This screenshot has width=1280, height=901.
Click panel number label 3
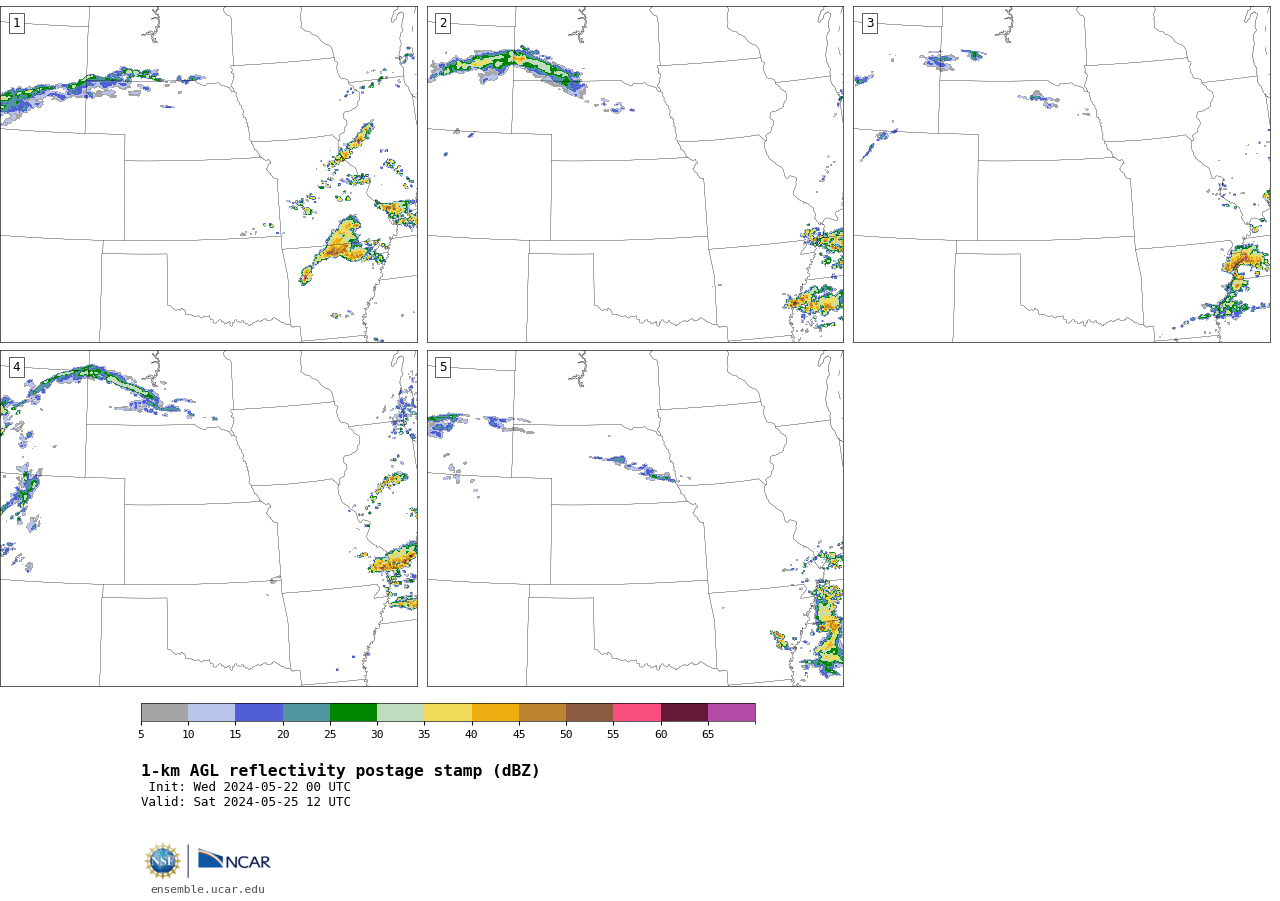coord(869,23)
